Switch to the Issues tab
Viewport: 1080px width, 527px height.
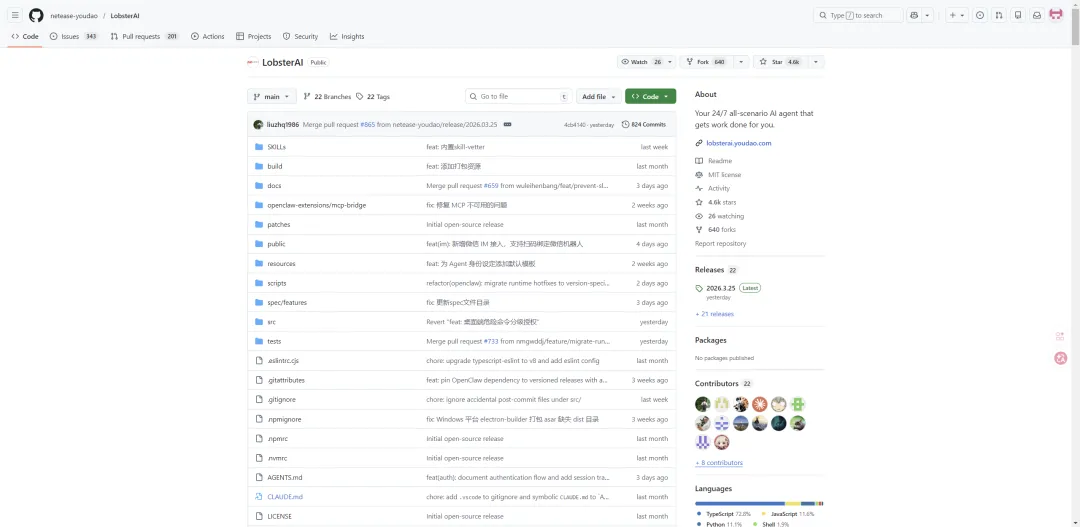pyautogui.click(x=74, y=37)
